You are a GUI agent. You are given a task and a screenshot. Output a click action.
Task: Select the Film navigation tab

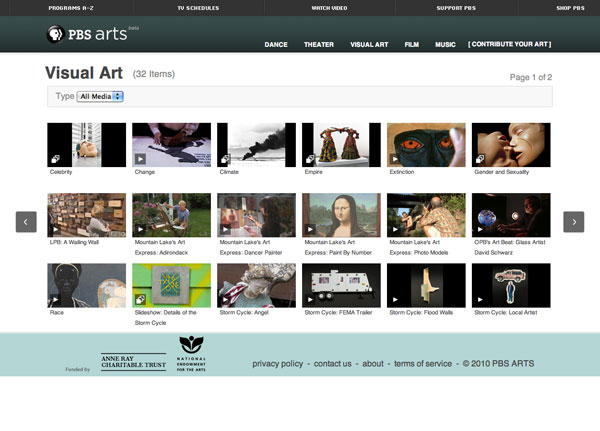tap(412, 45)
